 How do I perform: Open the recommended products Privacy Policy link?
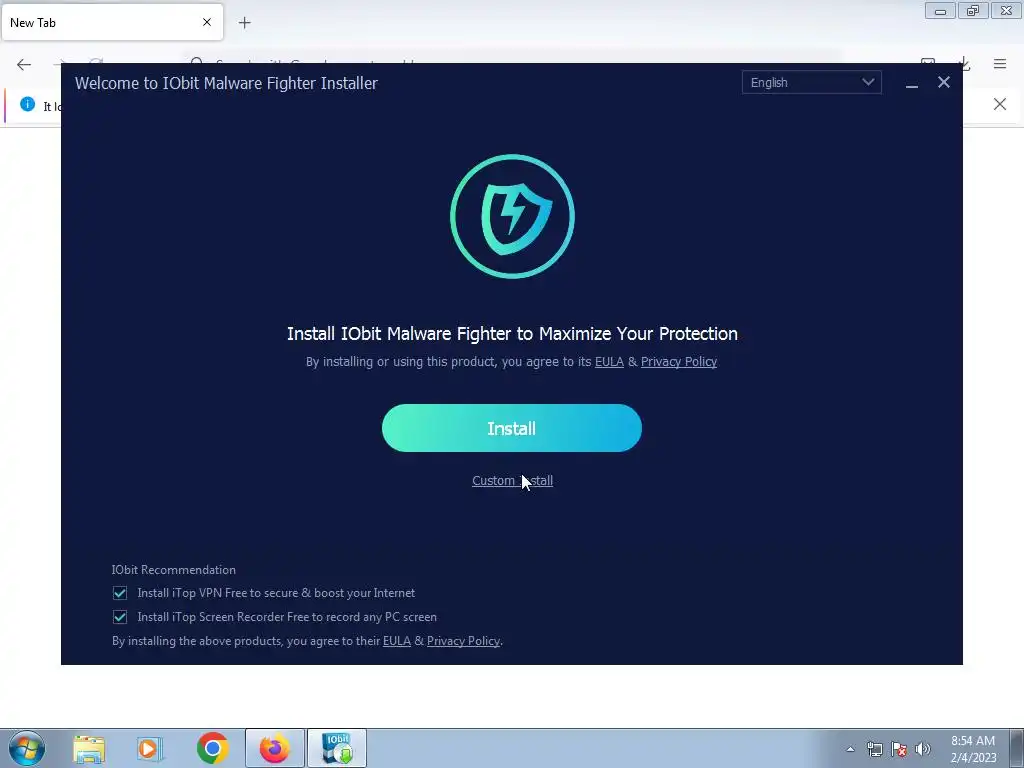click(463, 641)
